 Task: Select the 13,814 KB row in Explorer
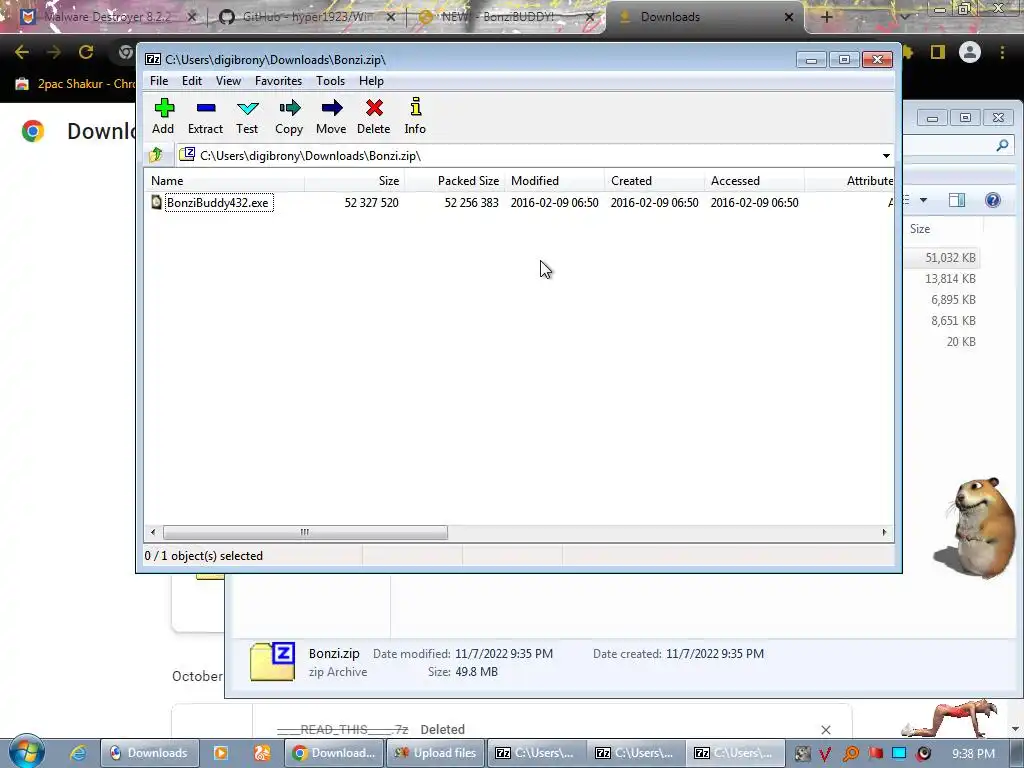coord(942,279)
